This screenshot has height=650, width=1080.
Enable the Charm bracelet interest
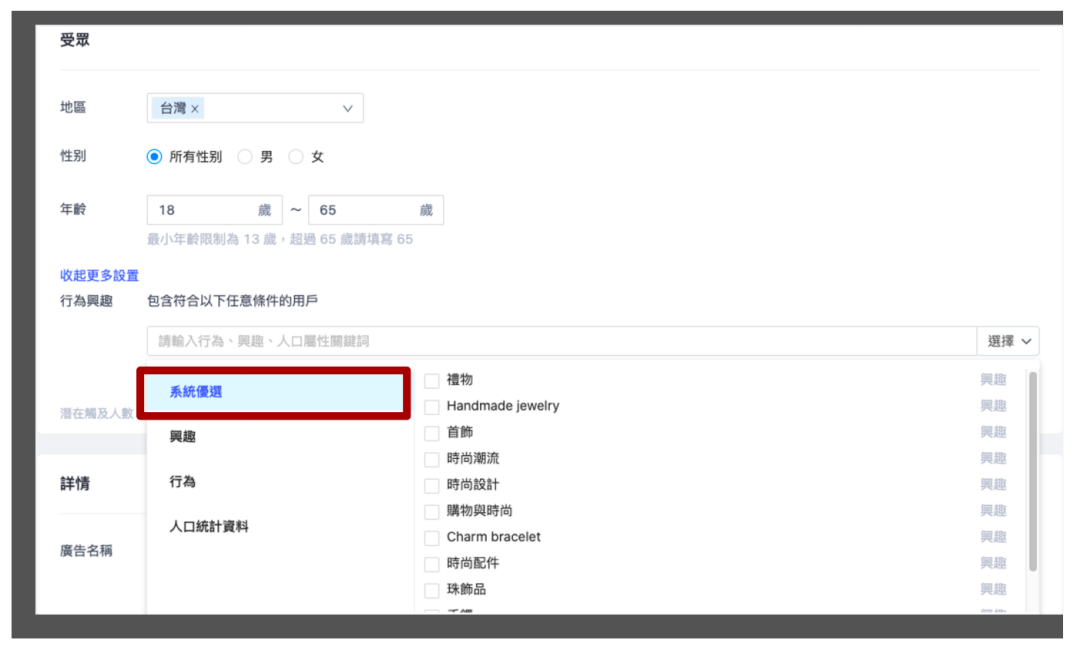[432, 537]
